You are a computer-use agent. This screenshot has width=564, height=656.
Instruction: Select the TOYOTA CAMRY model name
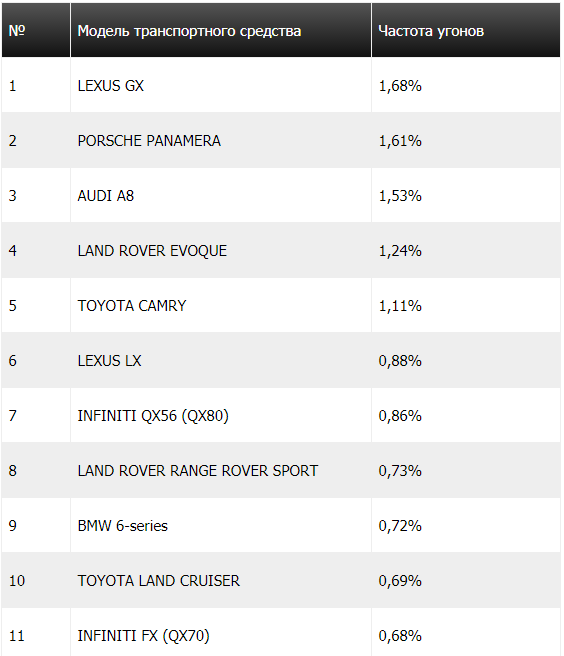pyautogui.click(x=132, y=306)
